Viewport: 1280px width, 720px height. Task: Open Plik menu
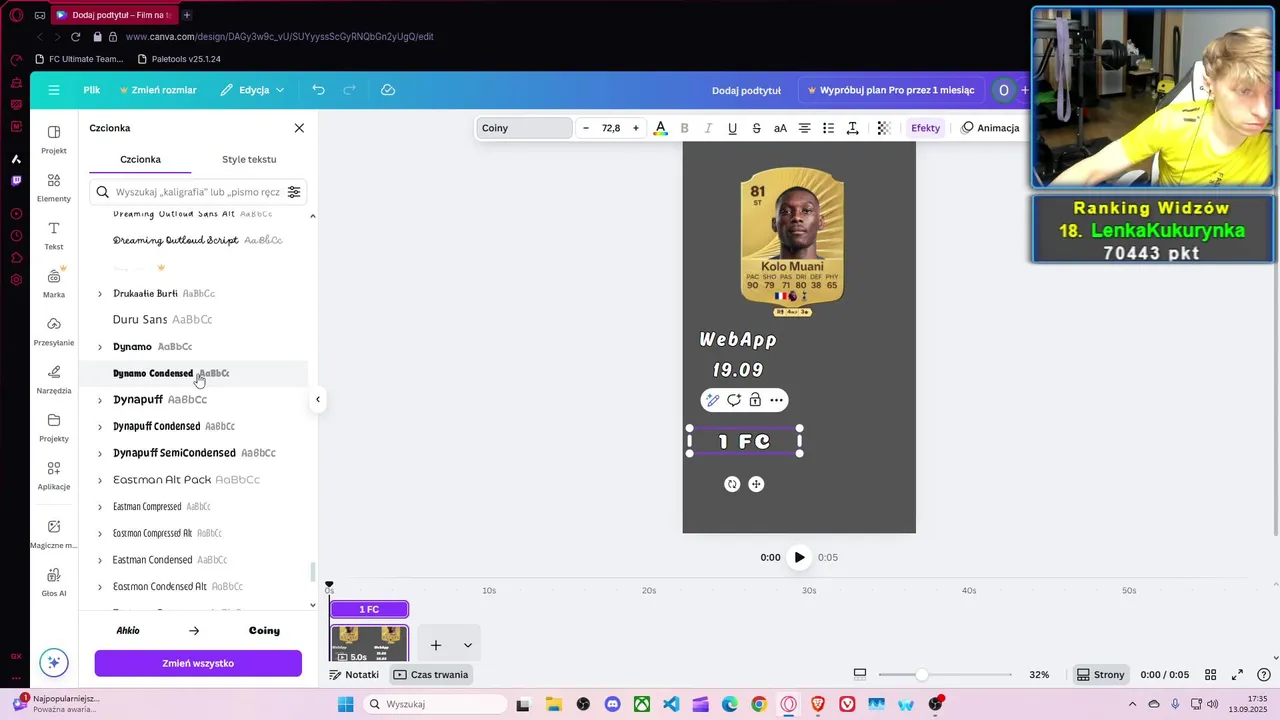click(92, 90)
